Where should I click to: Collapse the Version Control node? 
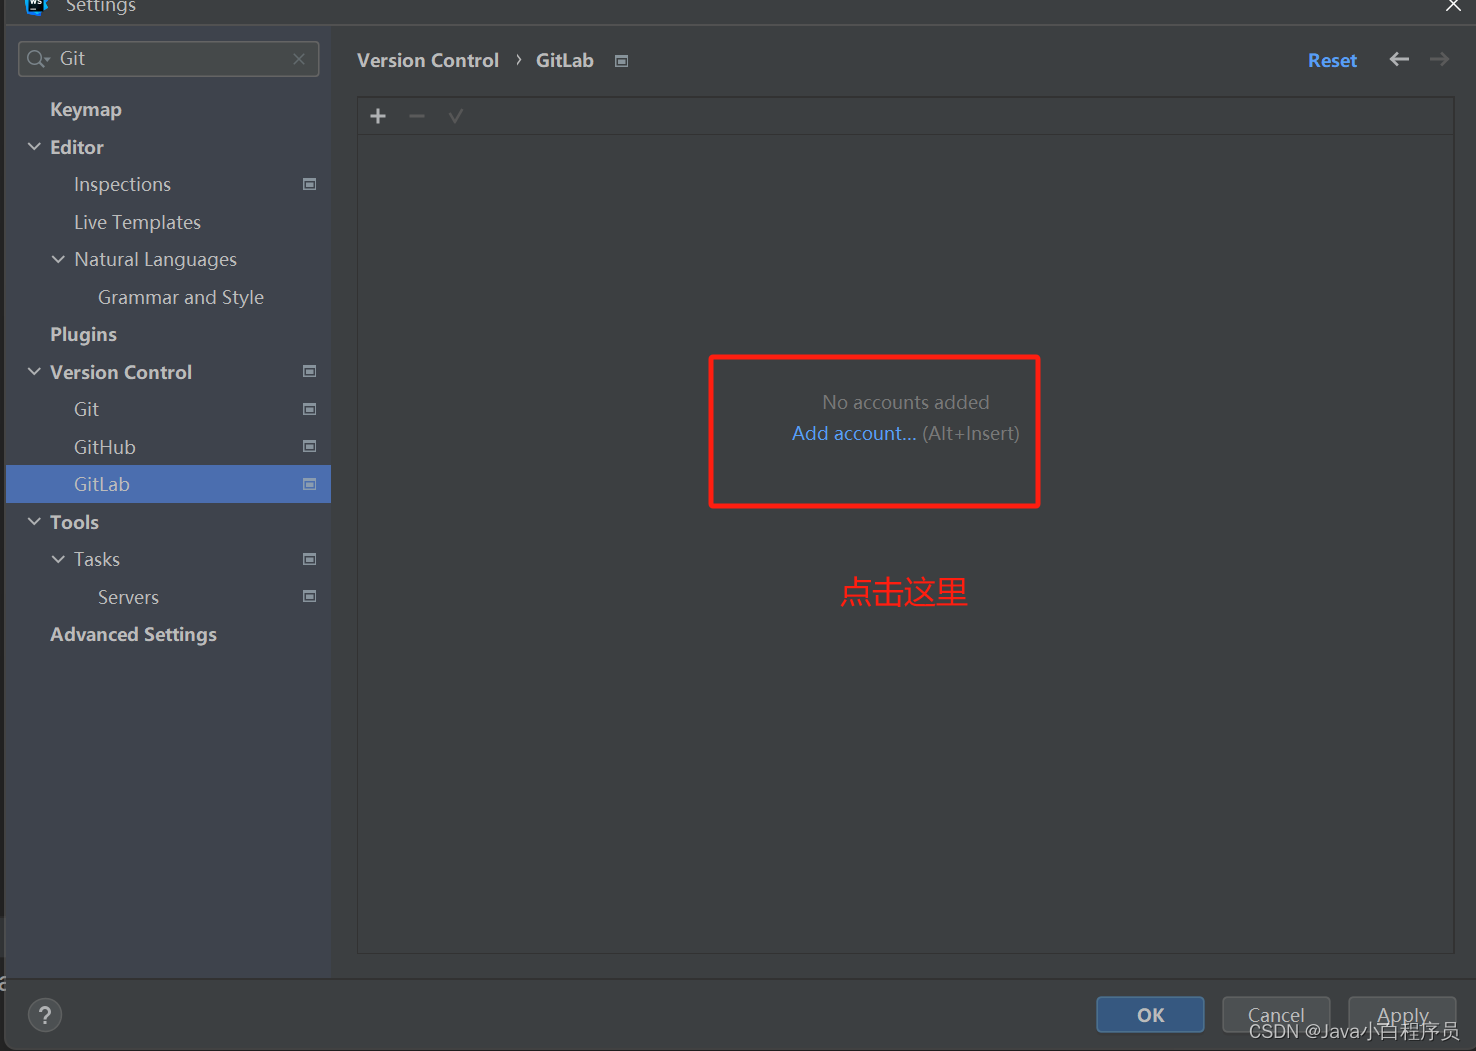(34, 371)
